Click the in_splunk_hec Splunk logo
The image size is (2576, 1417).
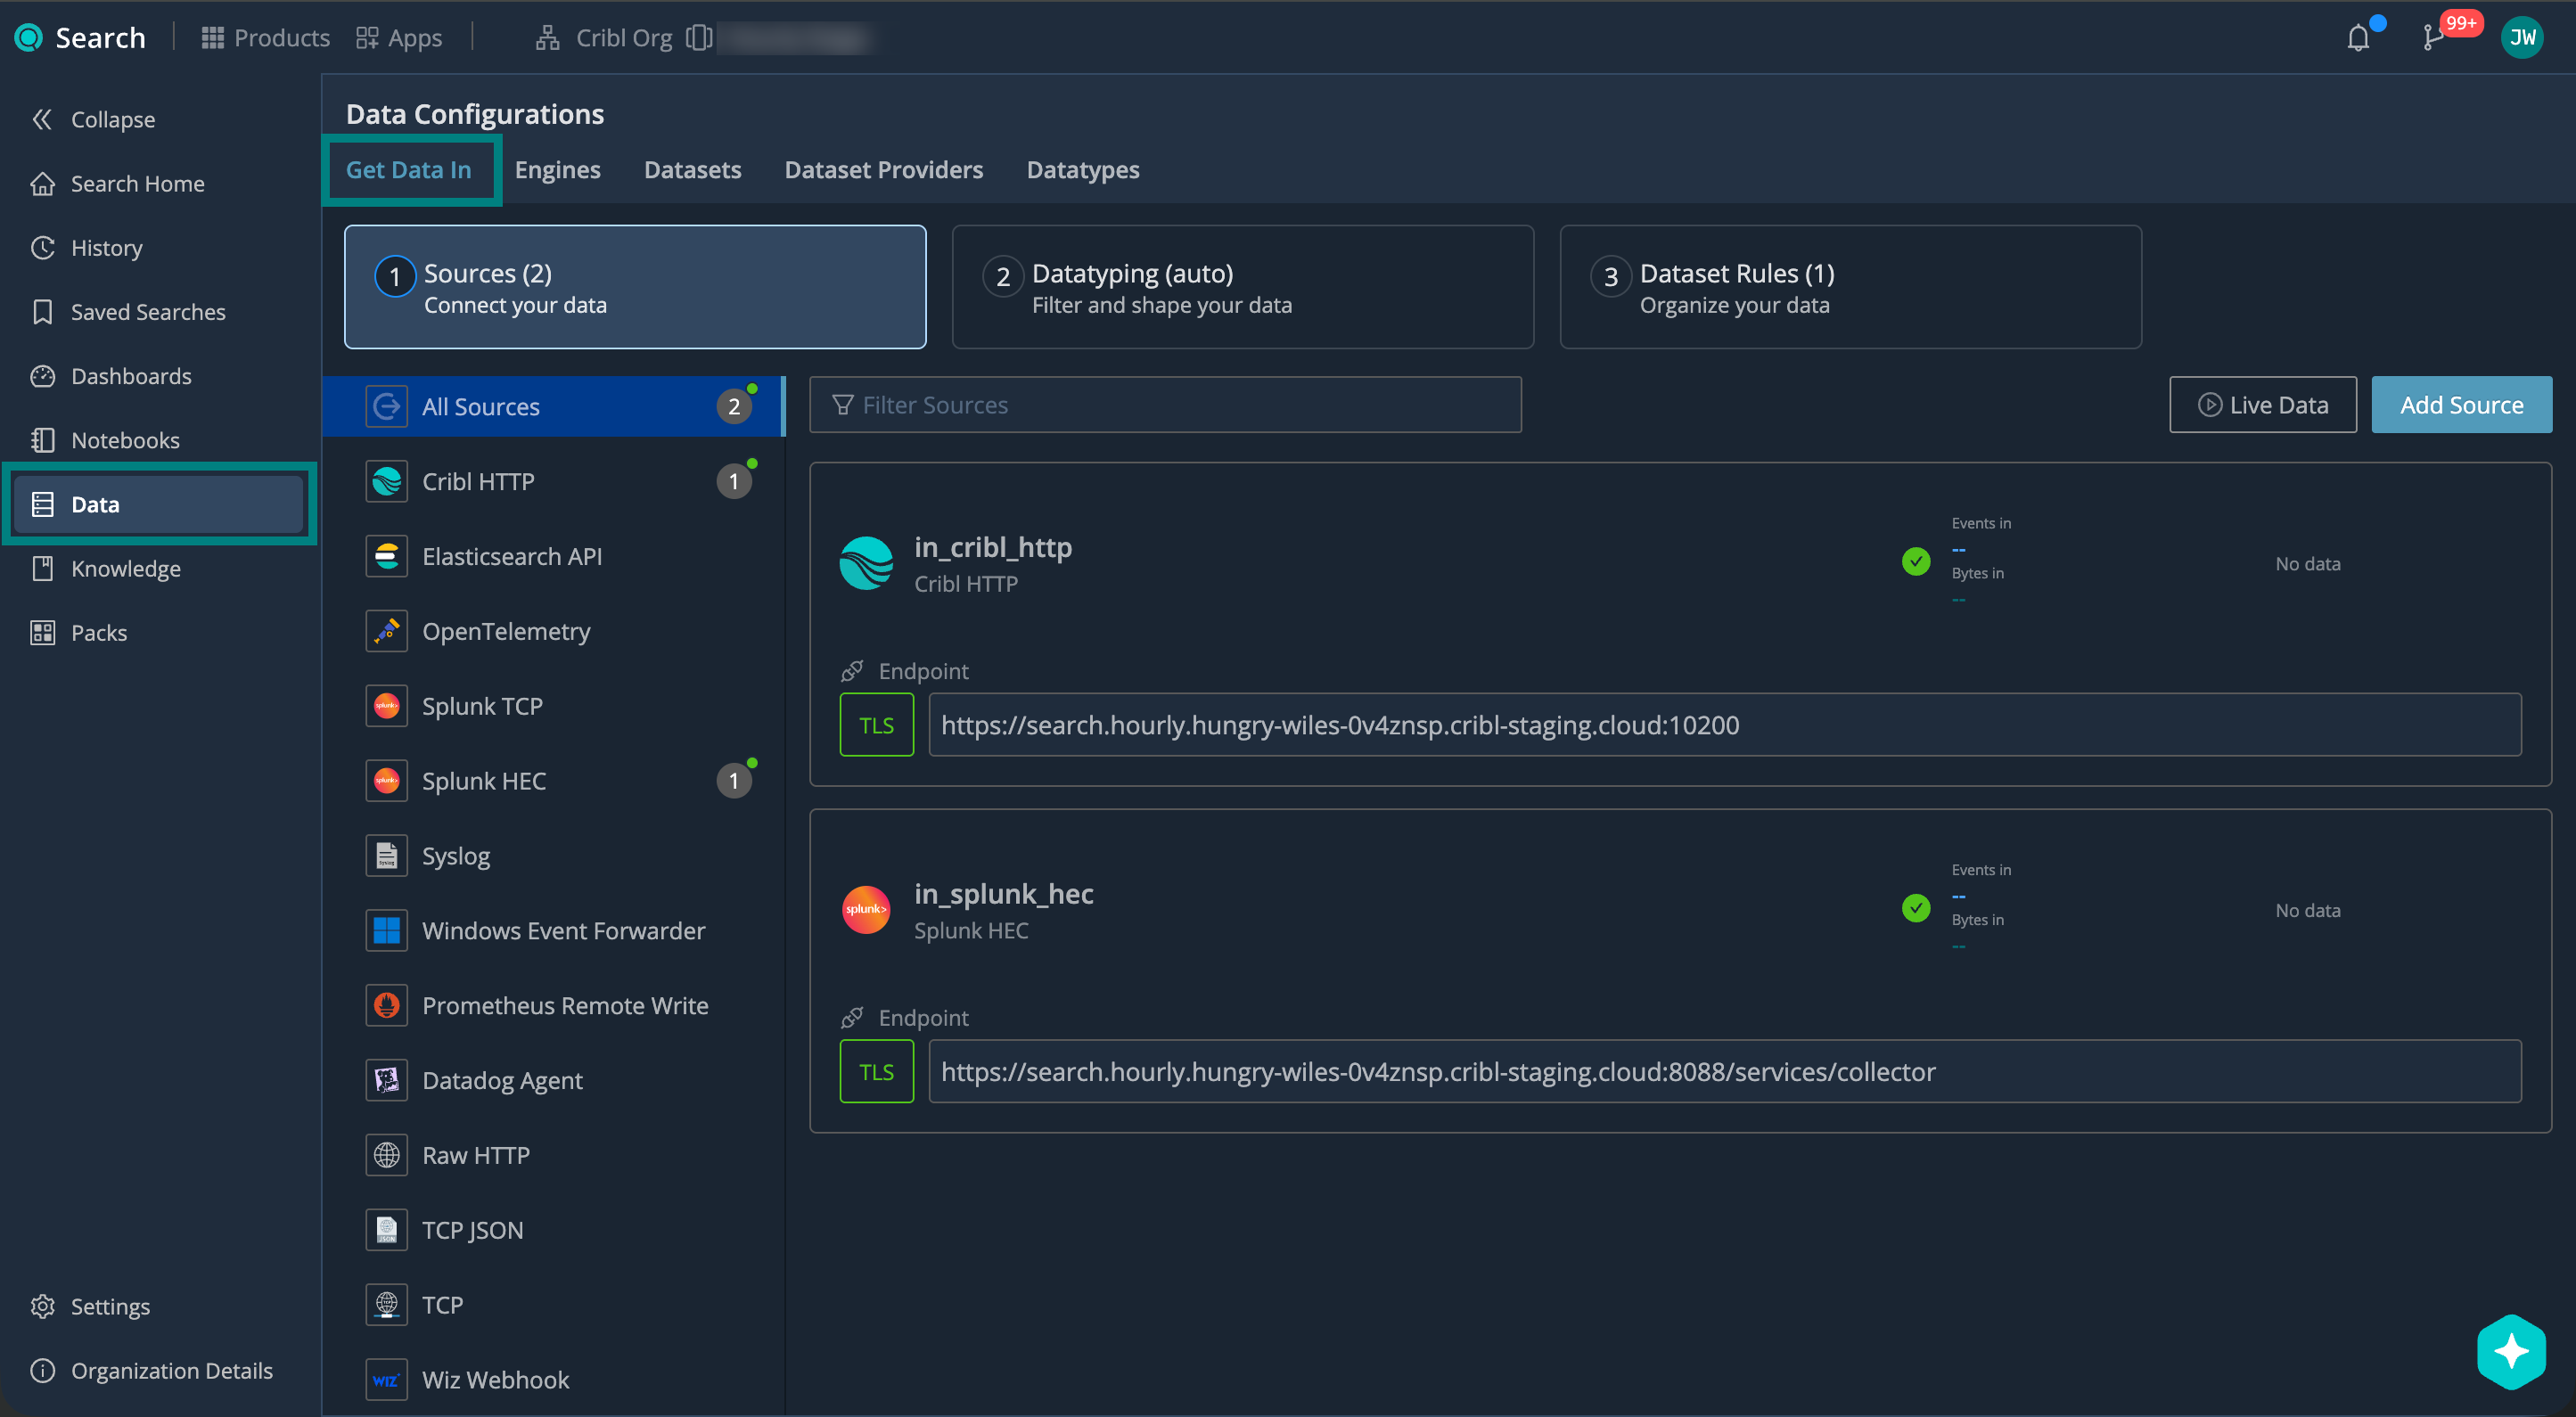pos(866,909)
